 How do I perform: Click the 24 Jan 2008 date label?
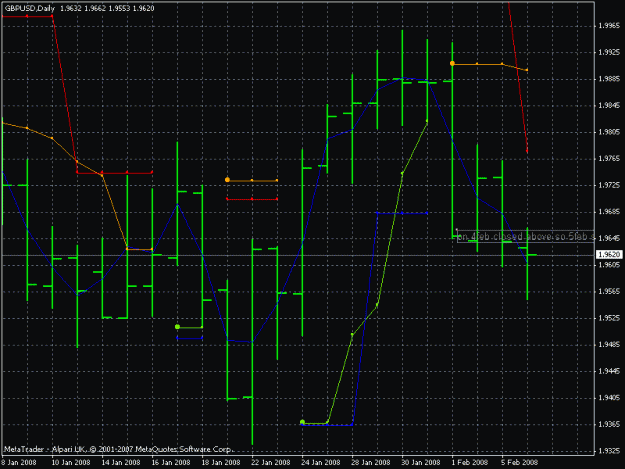click(321, 463)
